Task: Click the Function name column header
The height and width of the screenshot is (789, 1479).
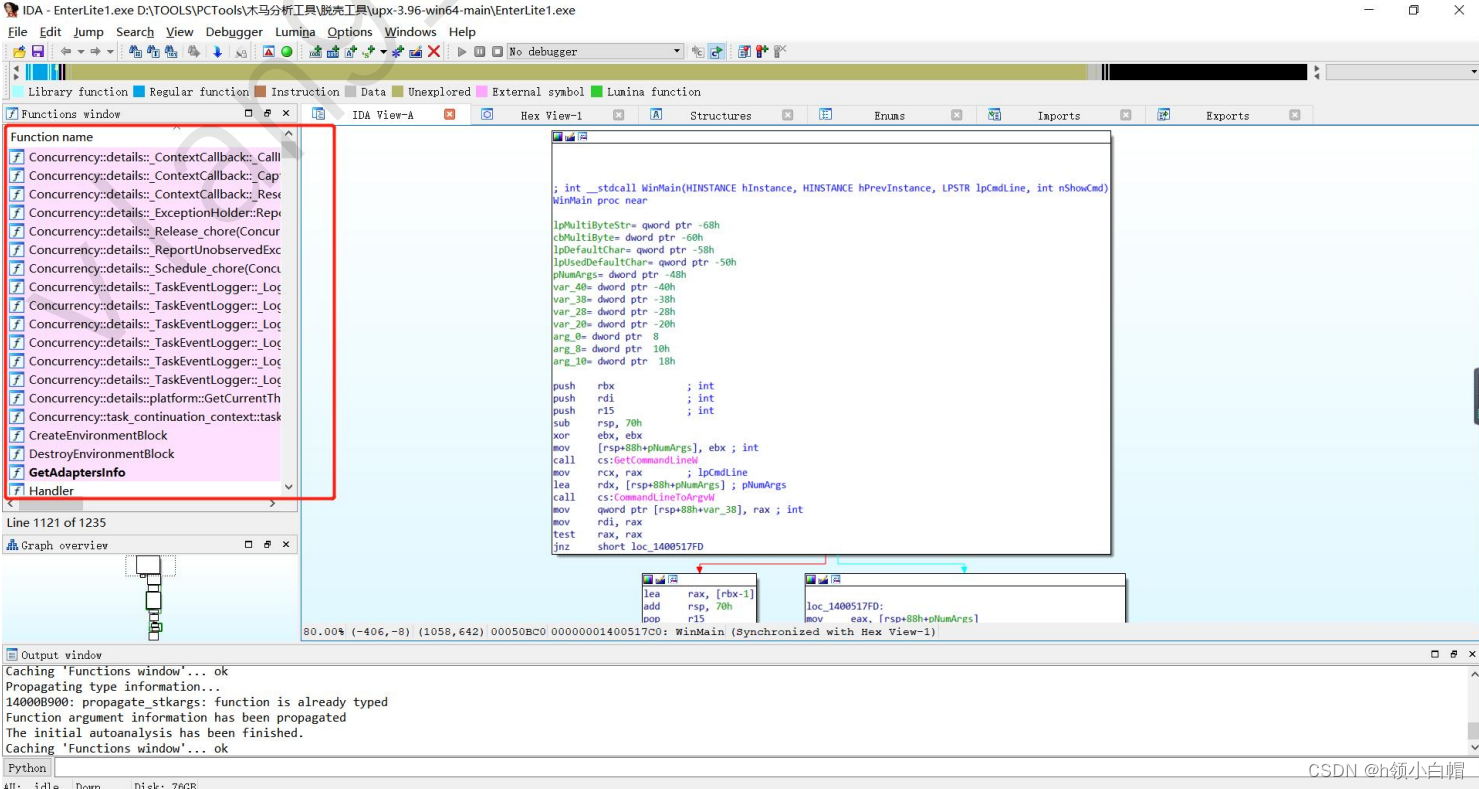Action: coord(52,137)
